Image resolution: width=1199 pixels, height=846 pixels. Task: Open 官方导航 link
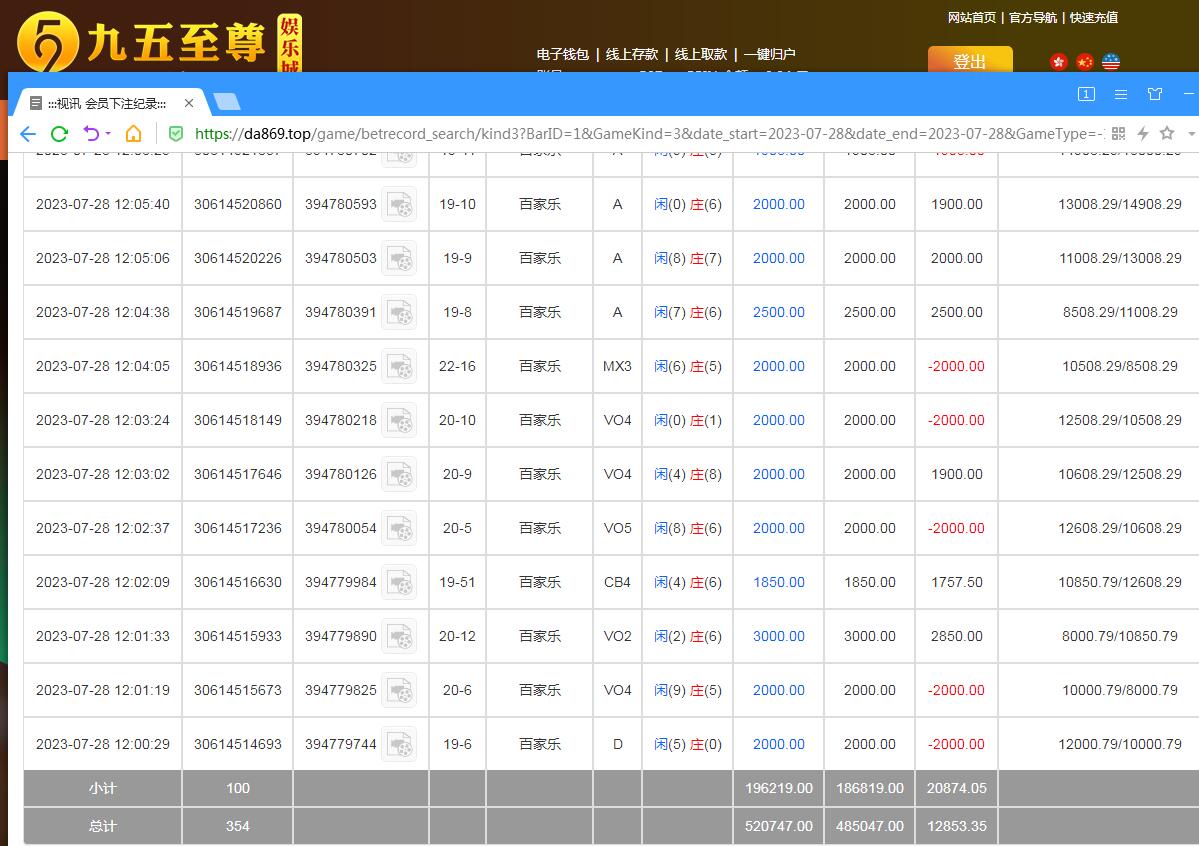[1032, 18]
